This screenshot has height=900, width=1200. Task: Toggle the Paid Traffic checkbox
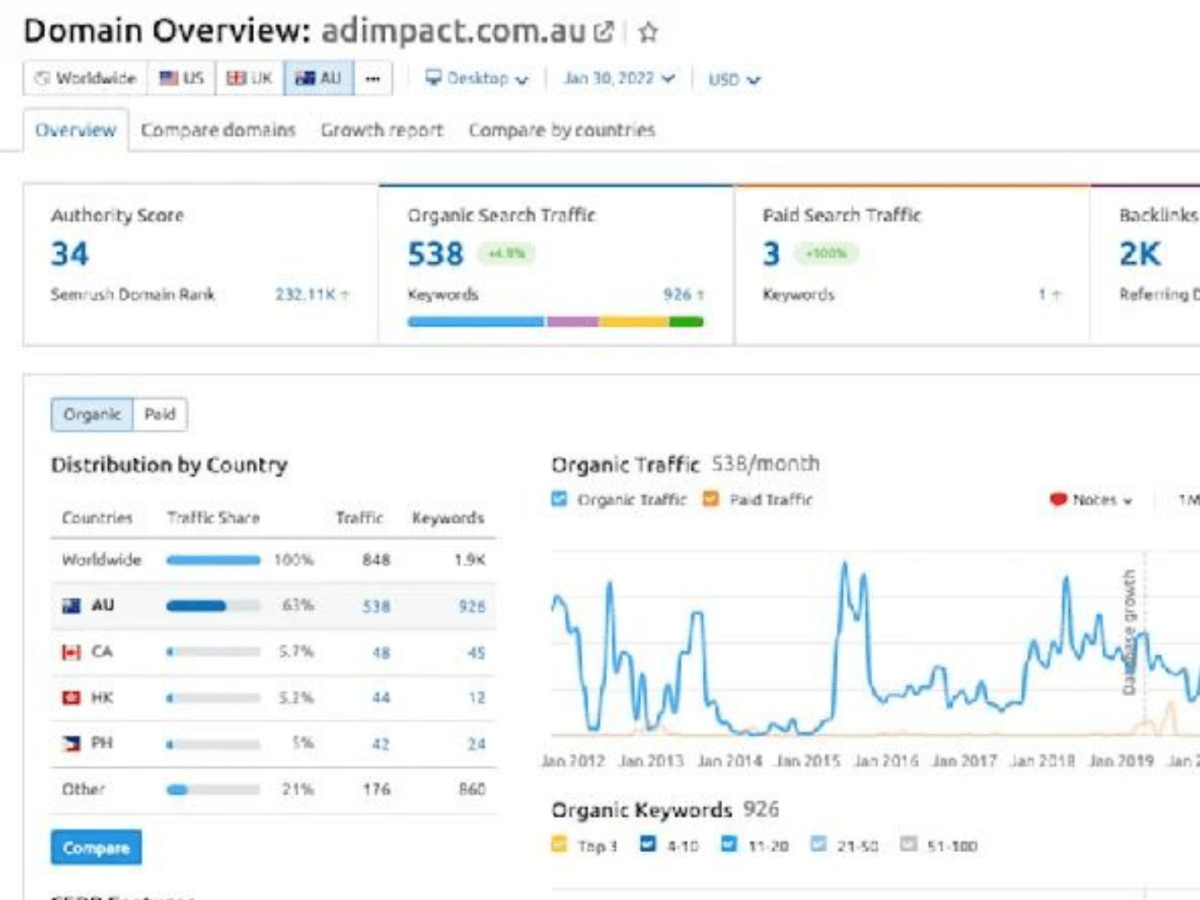(x=711, y=499)
